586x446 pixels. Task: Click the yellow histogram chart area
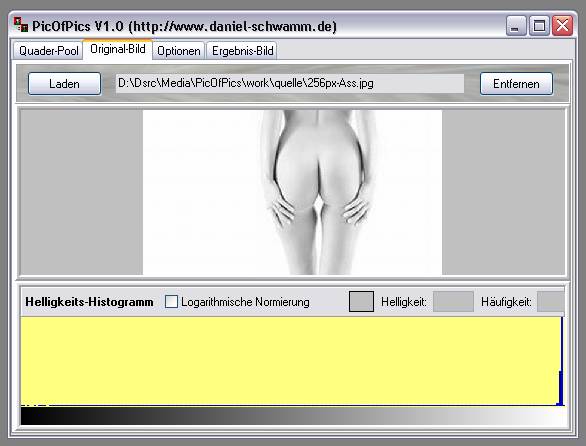[292, 361]
